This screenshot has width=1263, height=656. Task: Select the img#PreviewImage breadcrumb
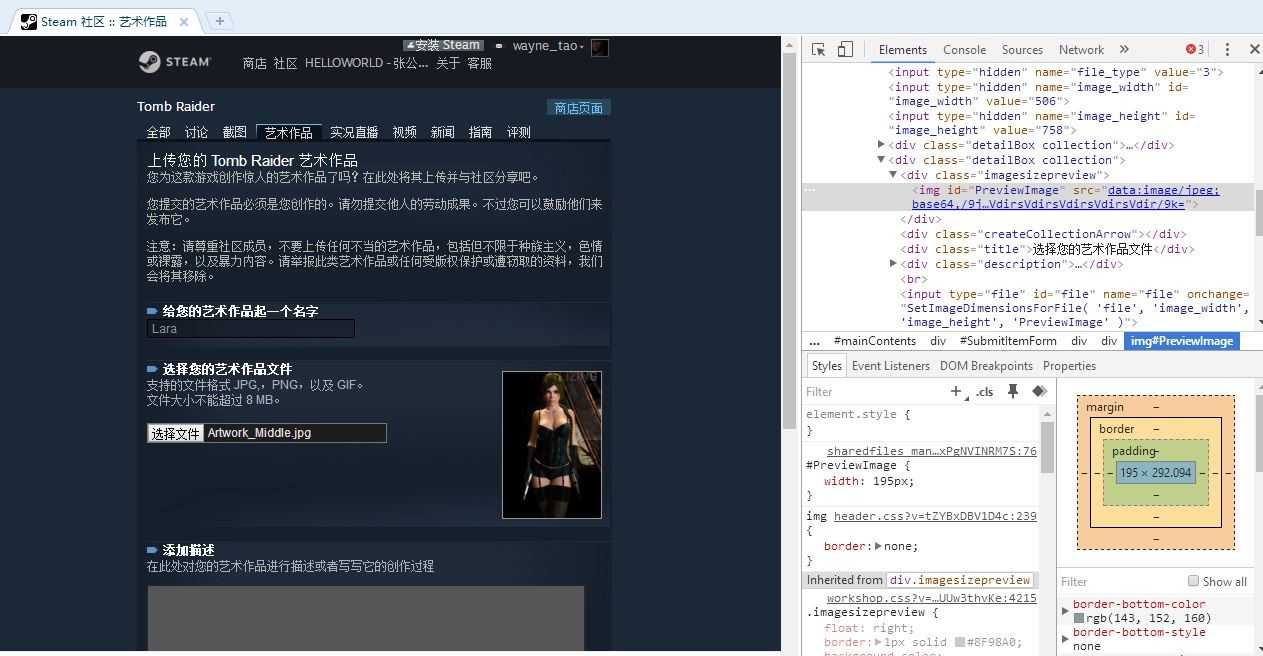tap(1182, 341)
